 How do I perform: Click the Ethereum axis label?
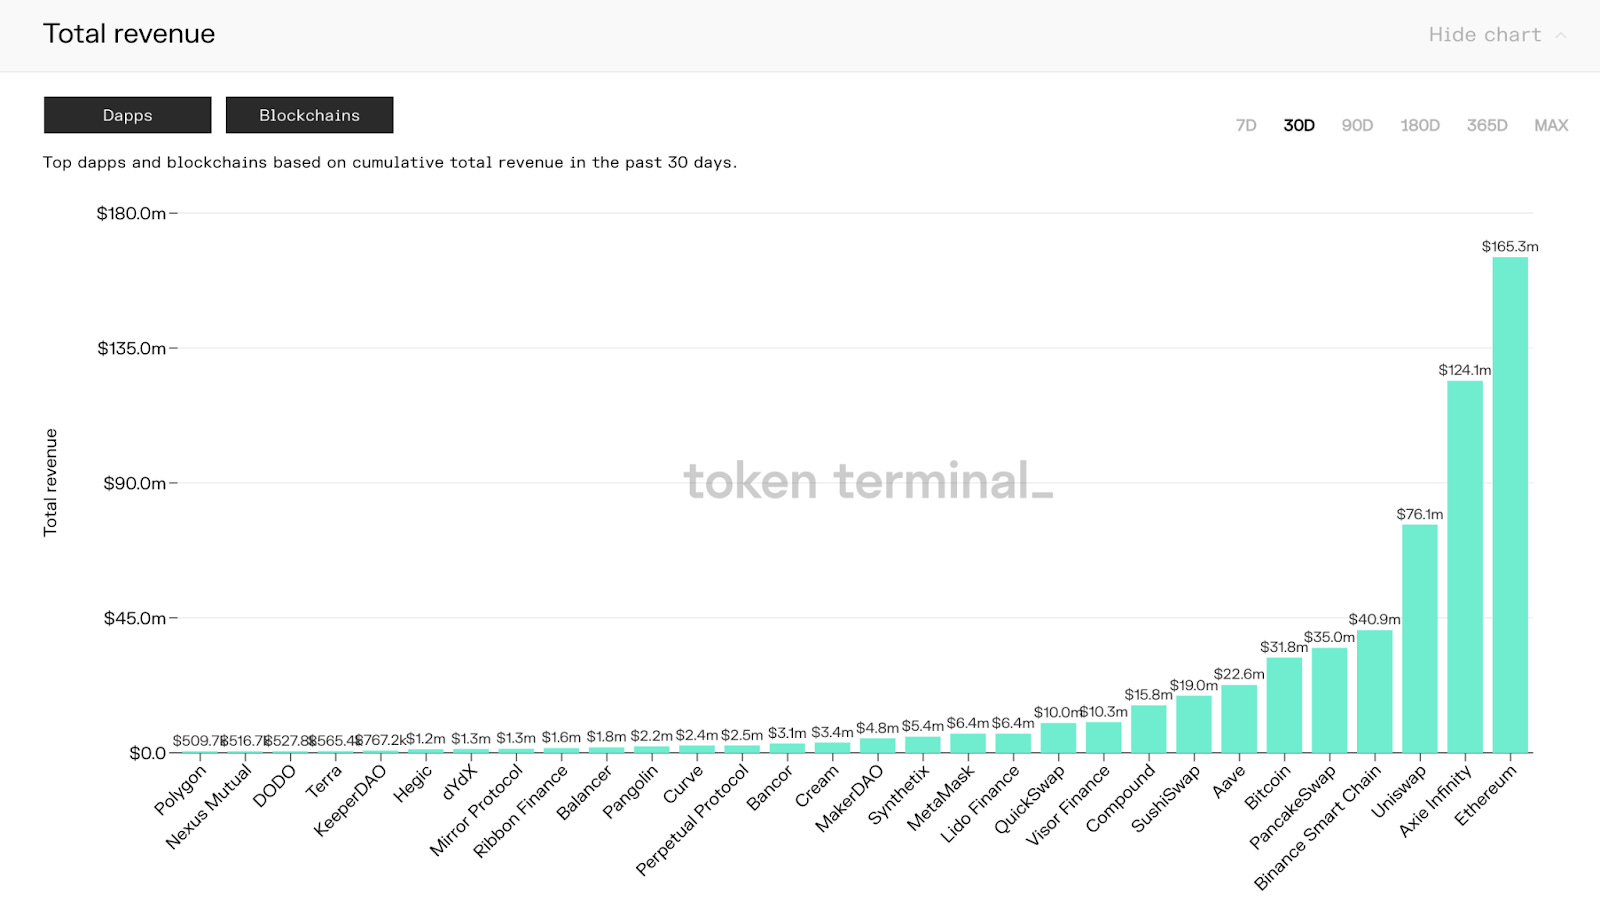point(1486,795)
